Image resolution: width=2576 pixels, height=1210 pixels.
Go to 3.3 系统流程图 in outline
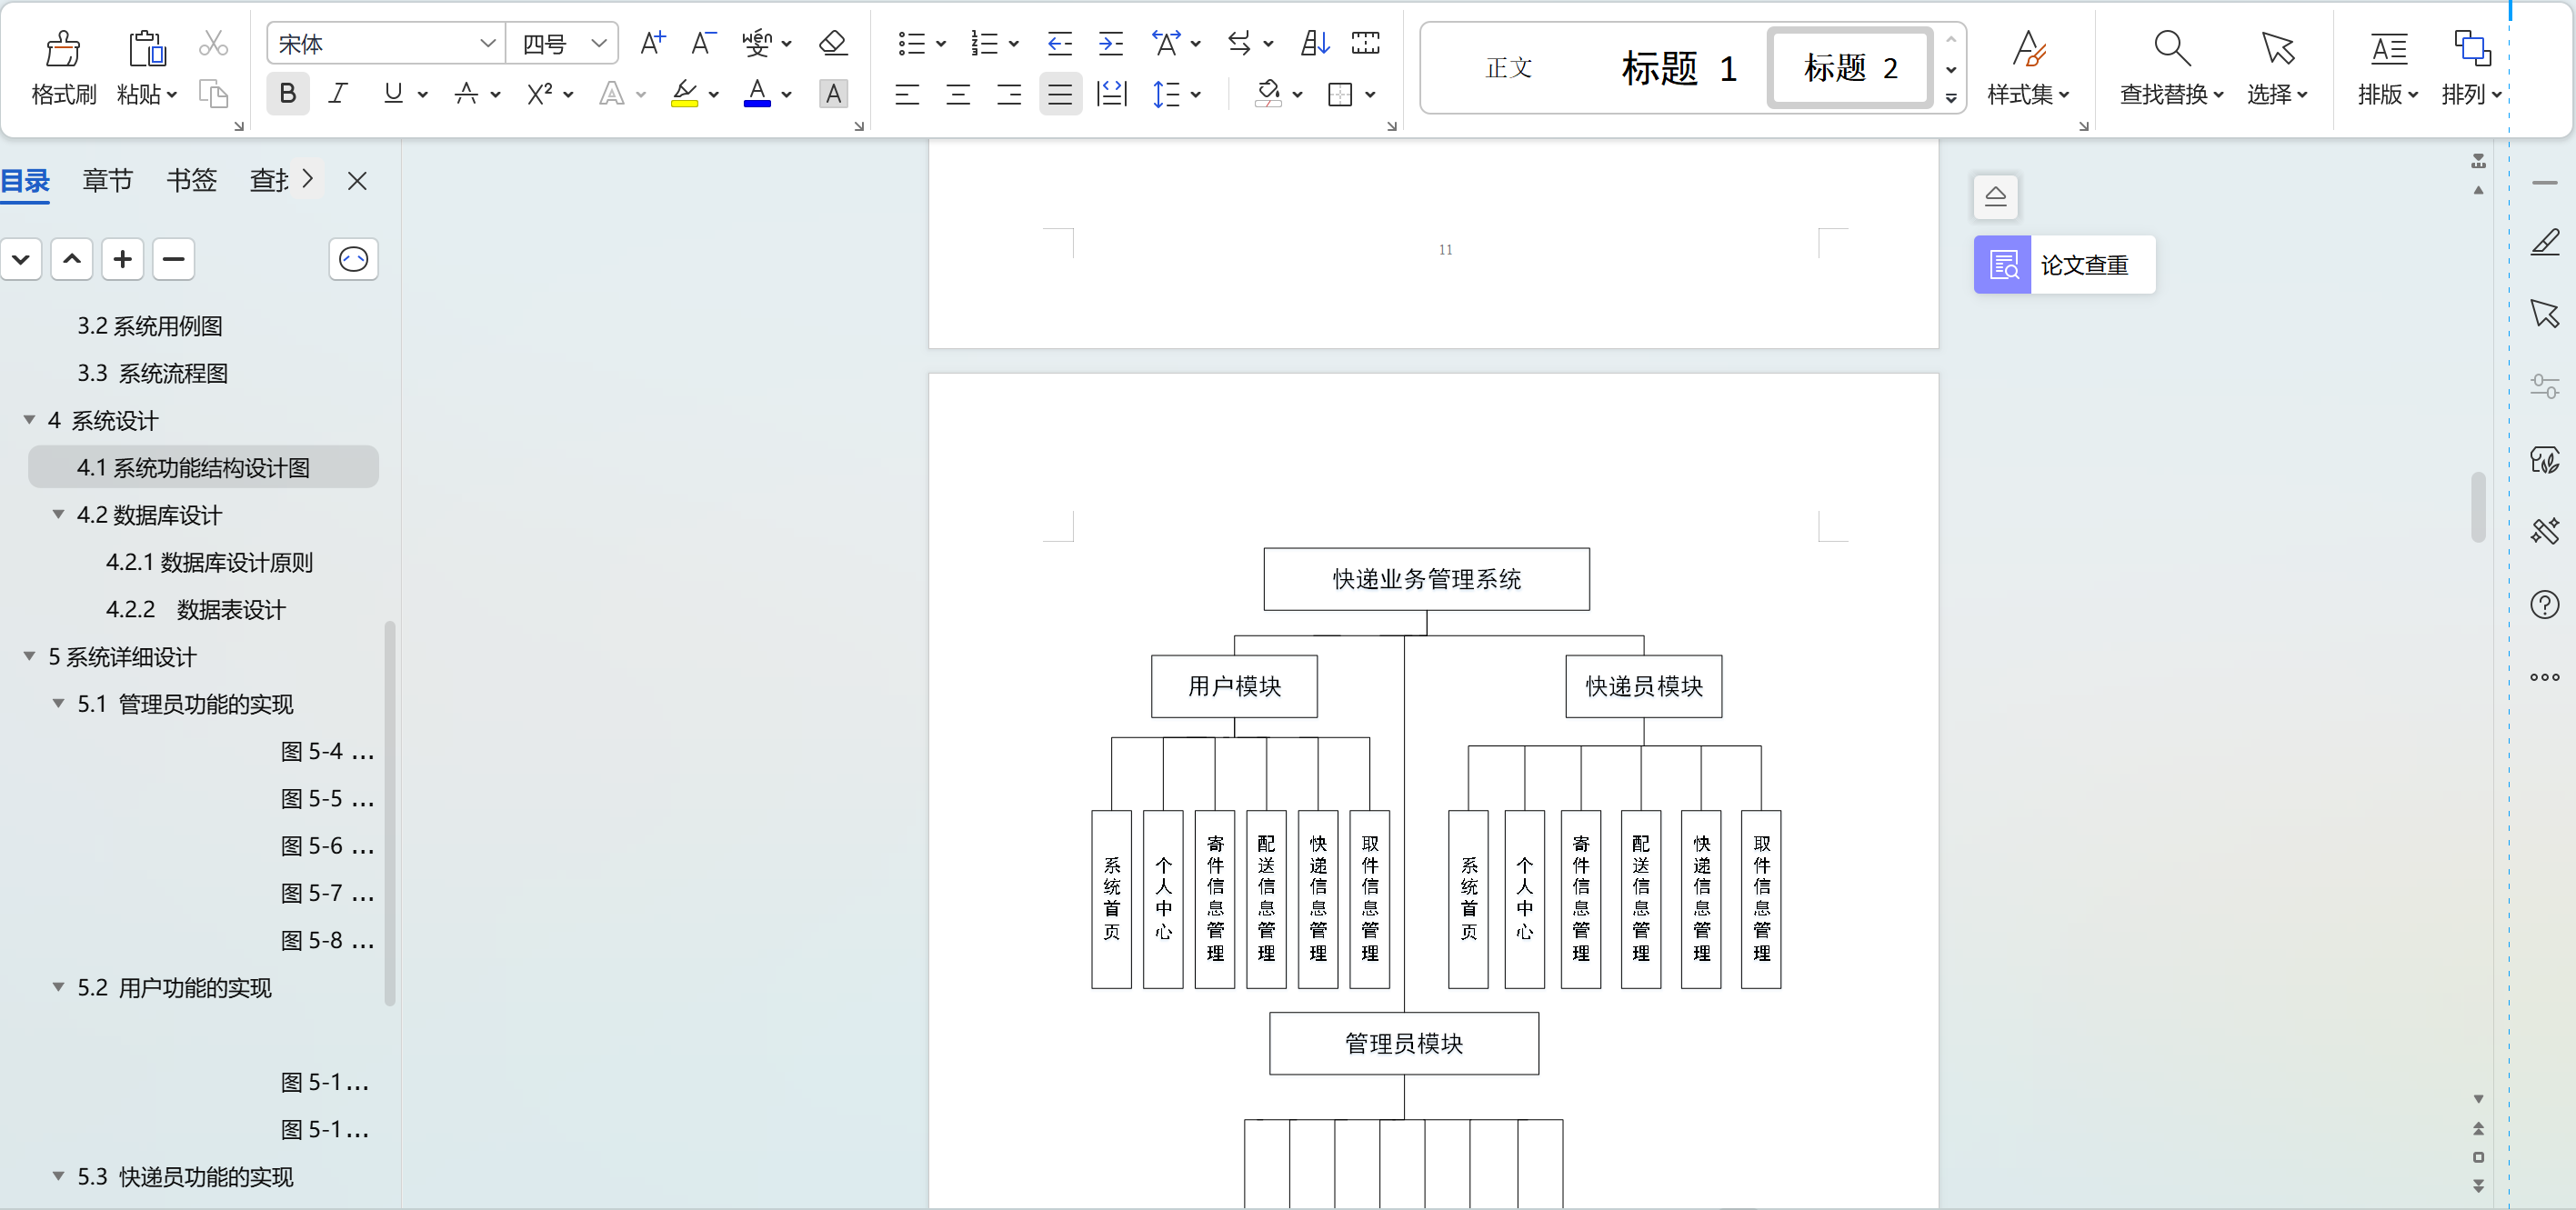click(152, 373)
